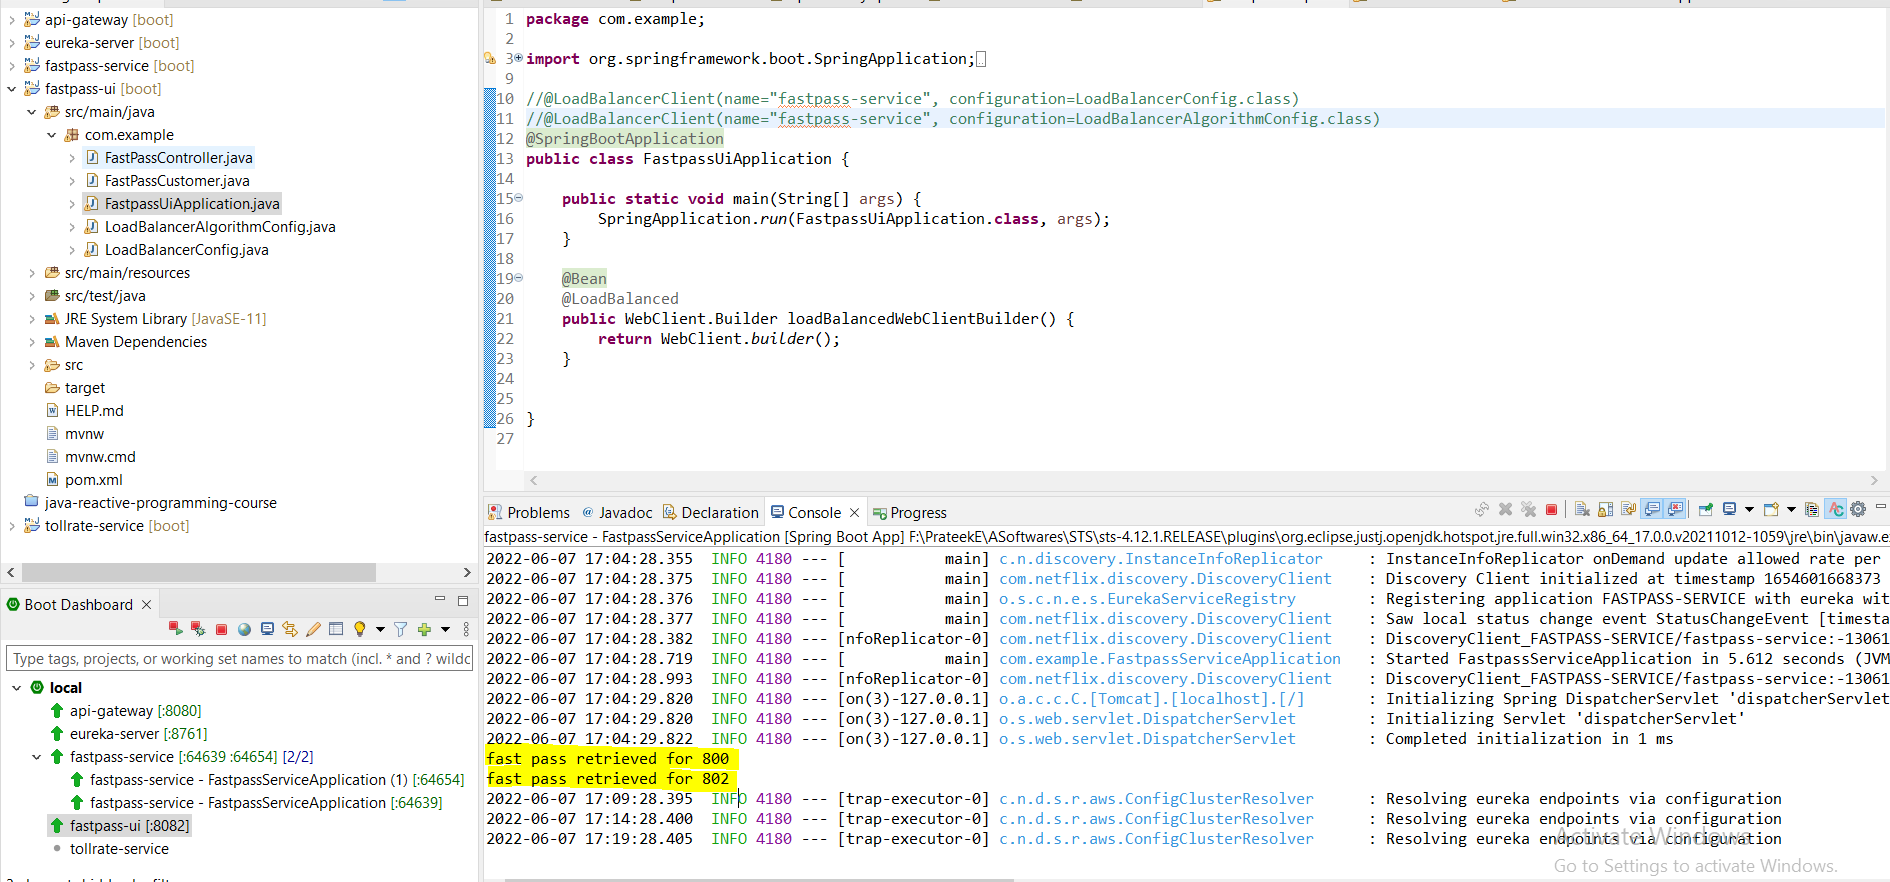1890x882 pixels.
Task: Toggle the highlighted 'Ac' console toolbar button
Action: [1835, 509]
